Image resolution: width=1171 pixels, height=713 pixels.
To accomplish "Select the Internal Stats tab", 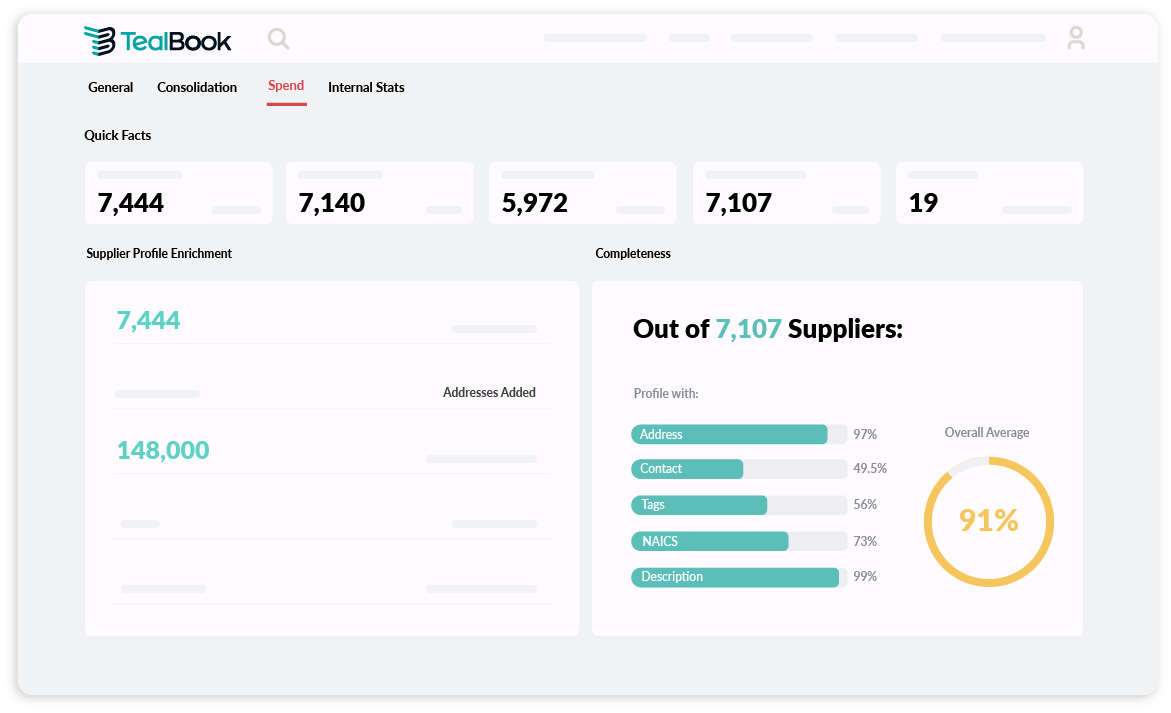I will (x=366, y=87).
